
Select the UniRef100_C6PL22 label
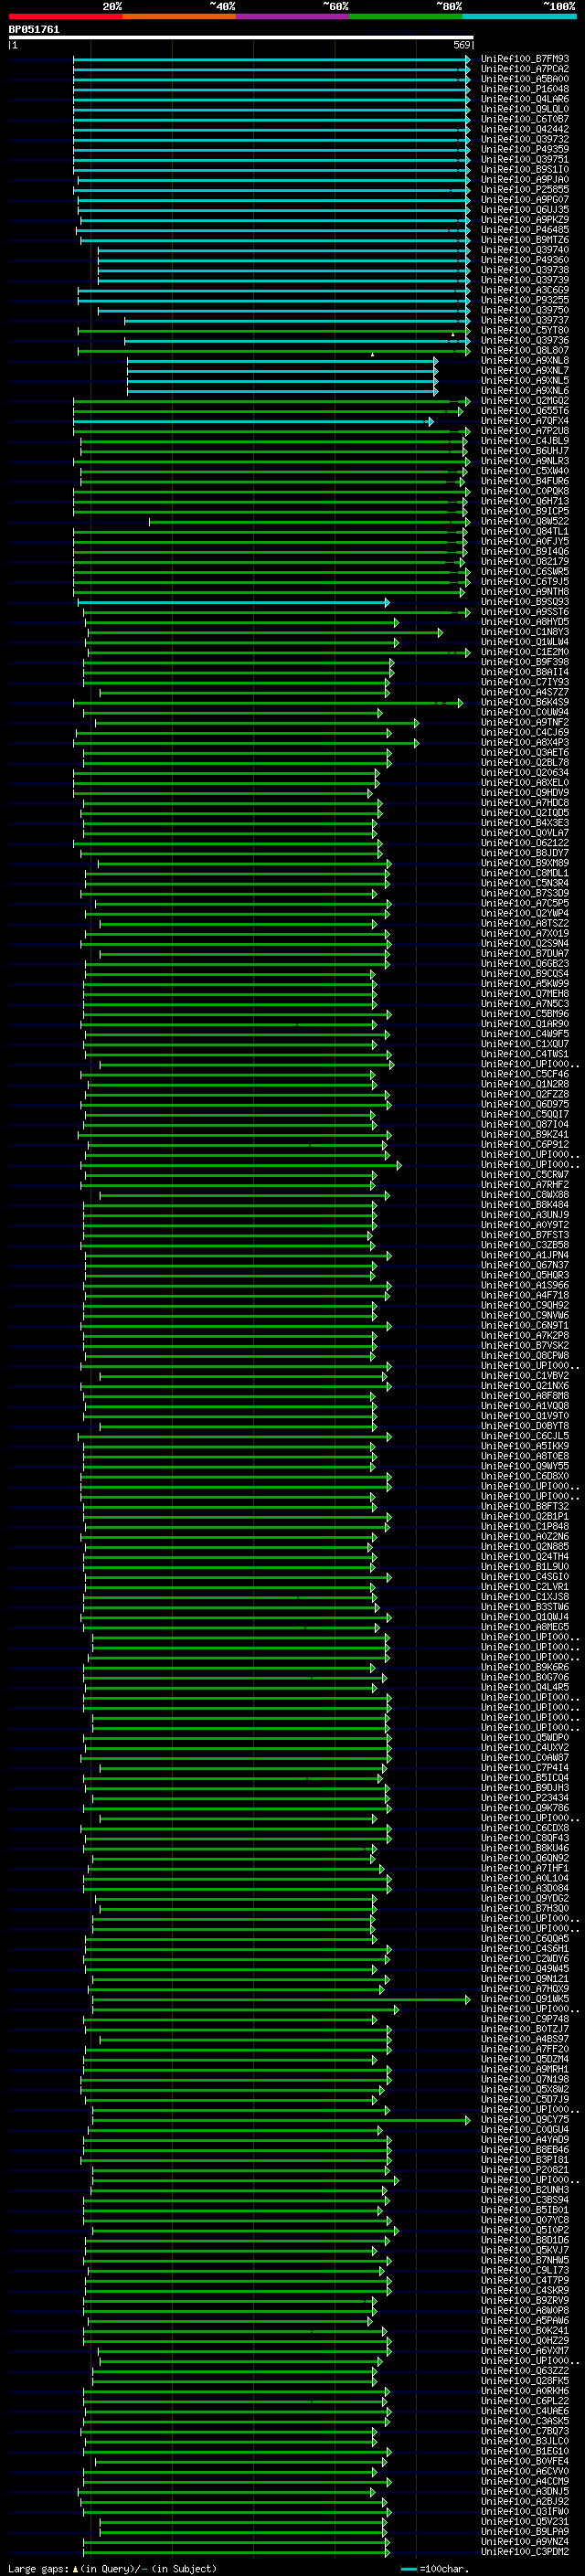(525, 2400)
